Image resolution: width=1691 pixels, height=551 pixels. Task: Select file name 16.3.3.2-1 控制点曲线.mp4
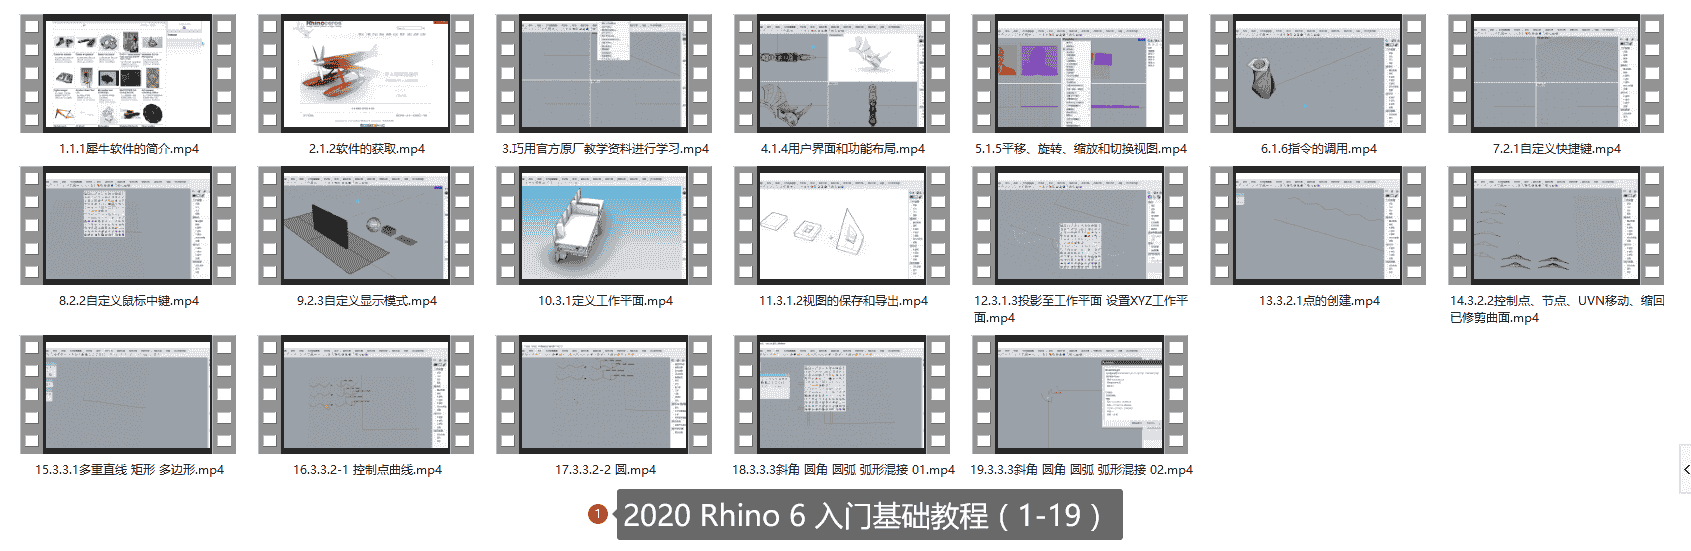click(x=367, y=470)
